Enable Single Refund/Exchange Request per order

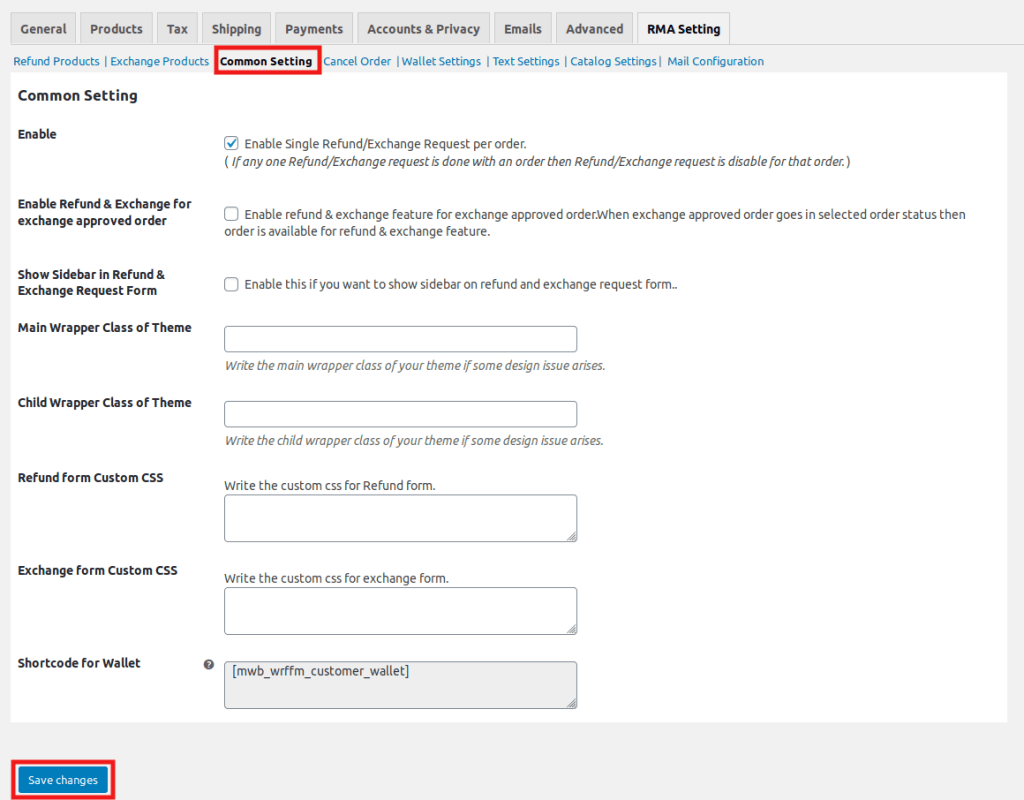click(x=231, y=143)
